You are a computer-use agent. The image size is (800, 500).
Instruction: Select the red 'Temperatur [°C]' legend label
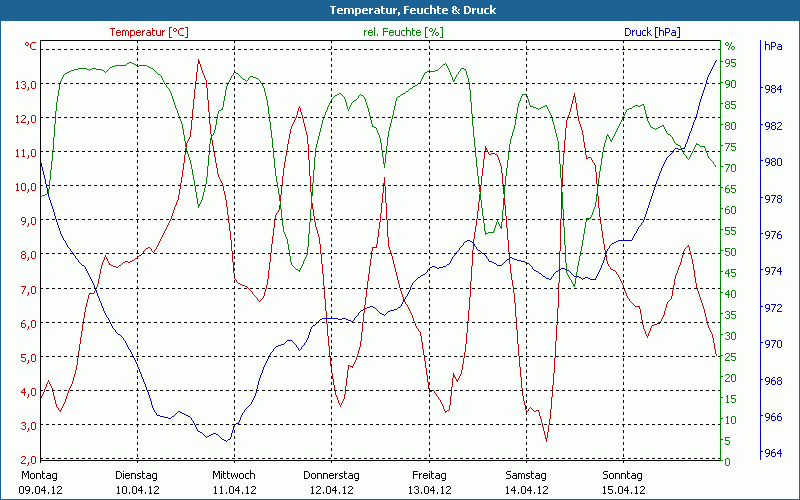[x=149, y=32]
